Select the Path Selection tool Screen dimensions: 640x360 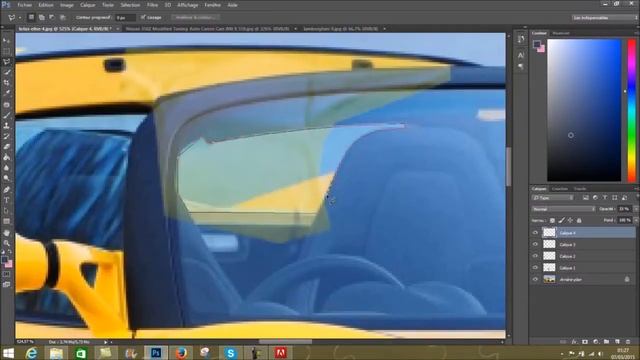[7, 211]
